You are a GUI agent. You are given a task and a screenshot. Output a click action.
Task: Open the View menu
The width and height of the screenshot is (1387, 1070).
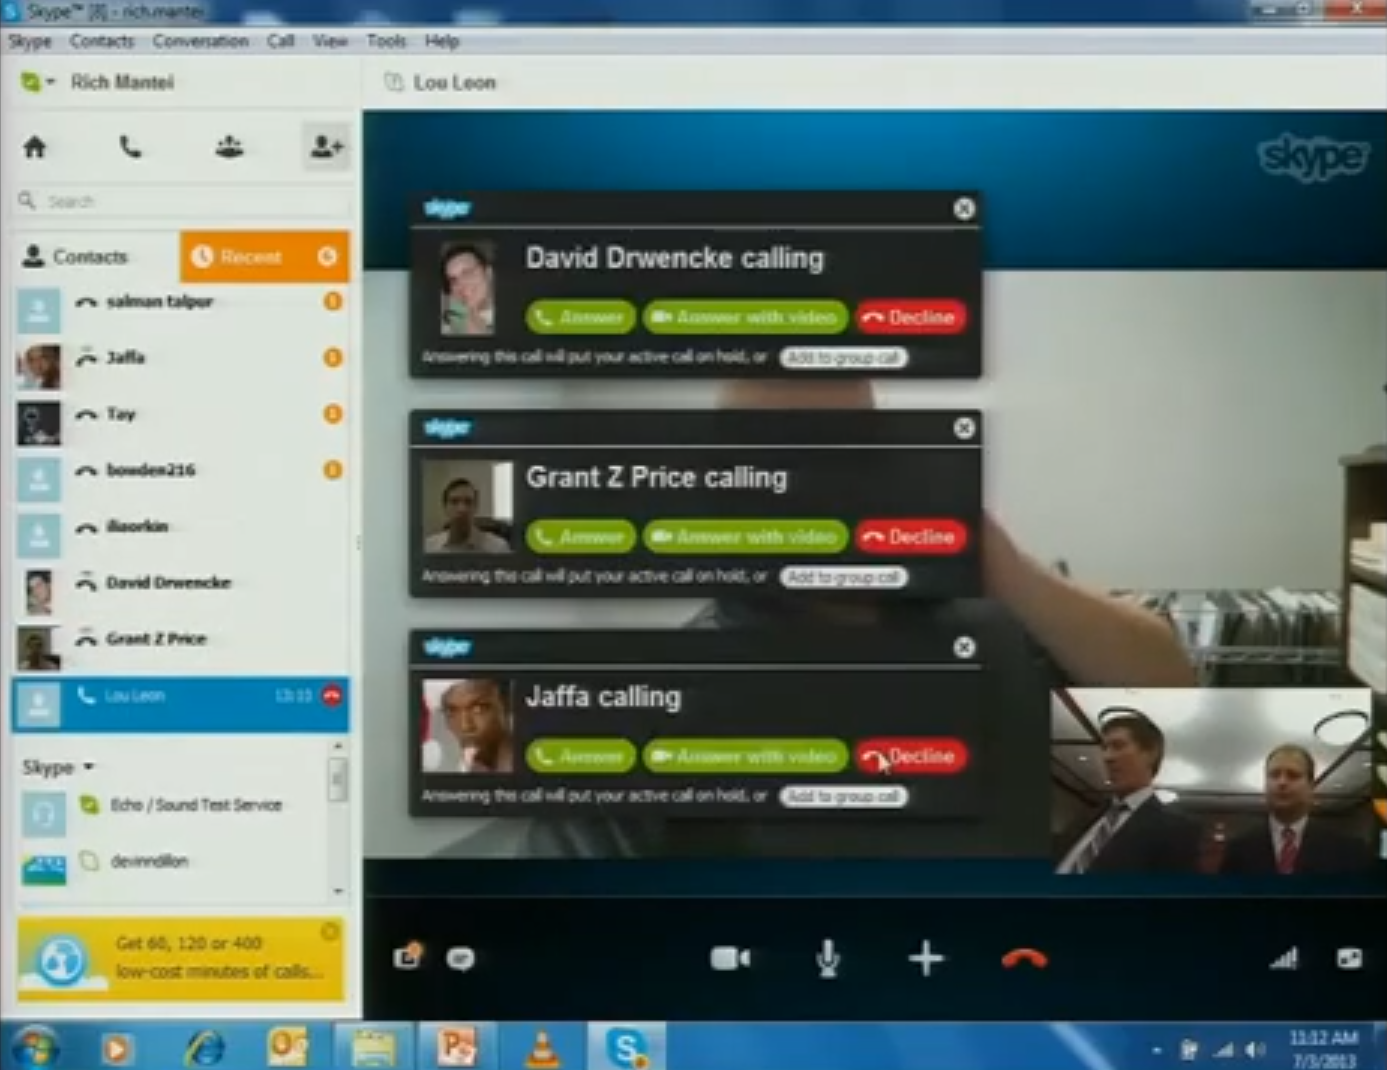point(330,41)
